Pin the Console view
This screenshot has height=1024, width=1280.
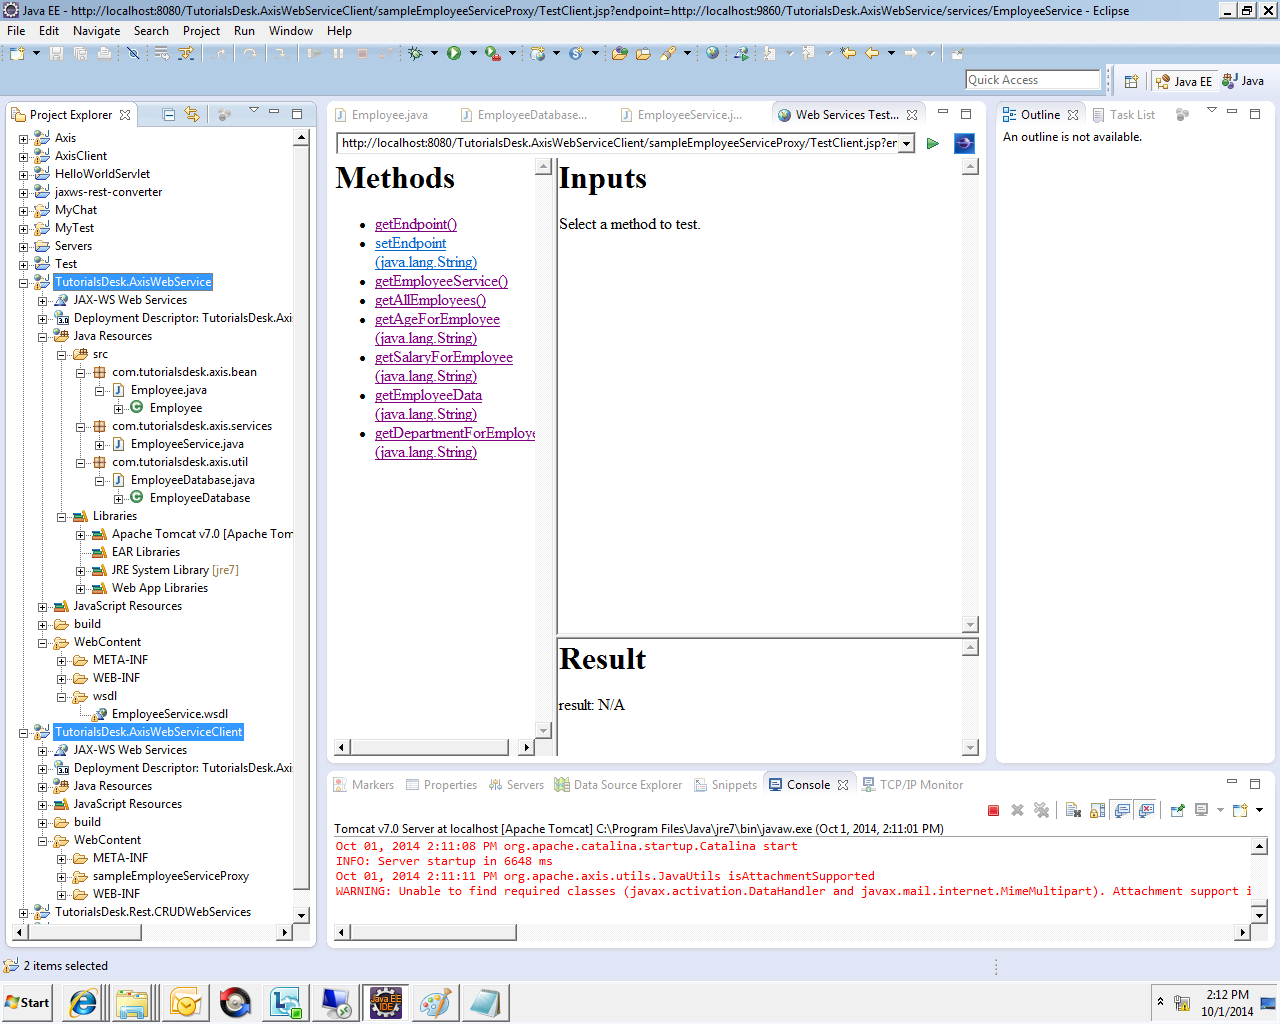(1175, 810)
